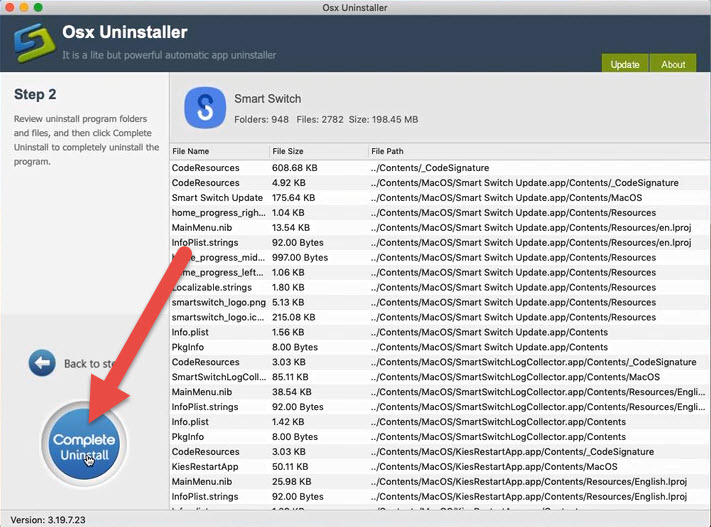Maximize window with the green button
The width and height of the screenshot is (711, 527).
(x=38, y=7)
